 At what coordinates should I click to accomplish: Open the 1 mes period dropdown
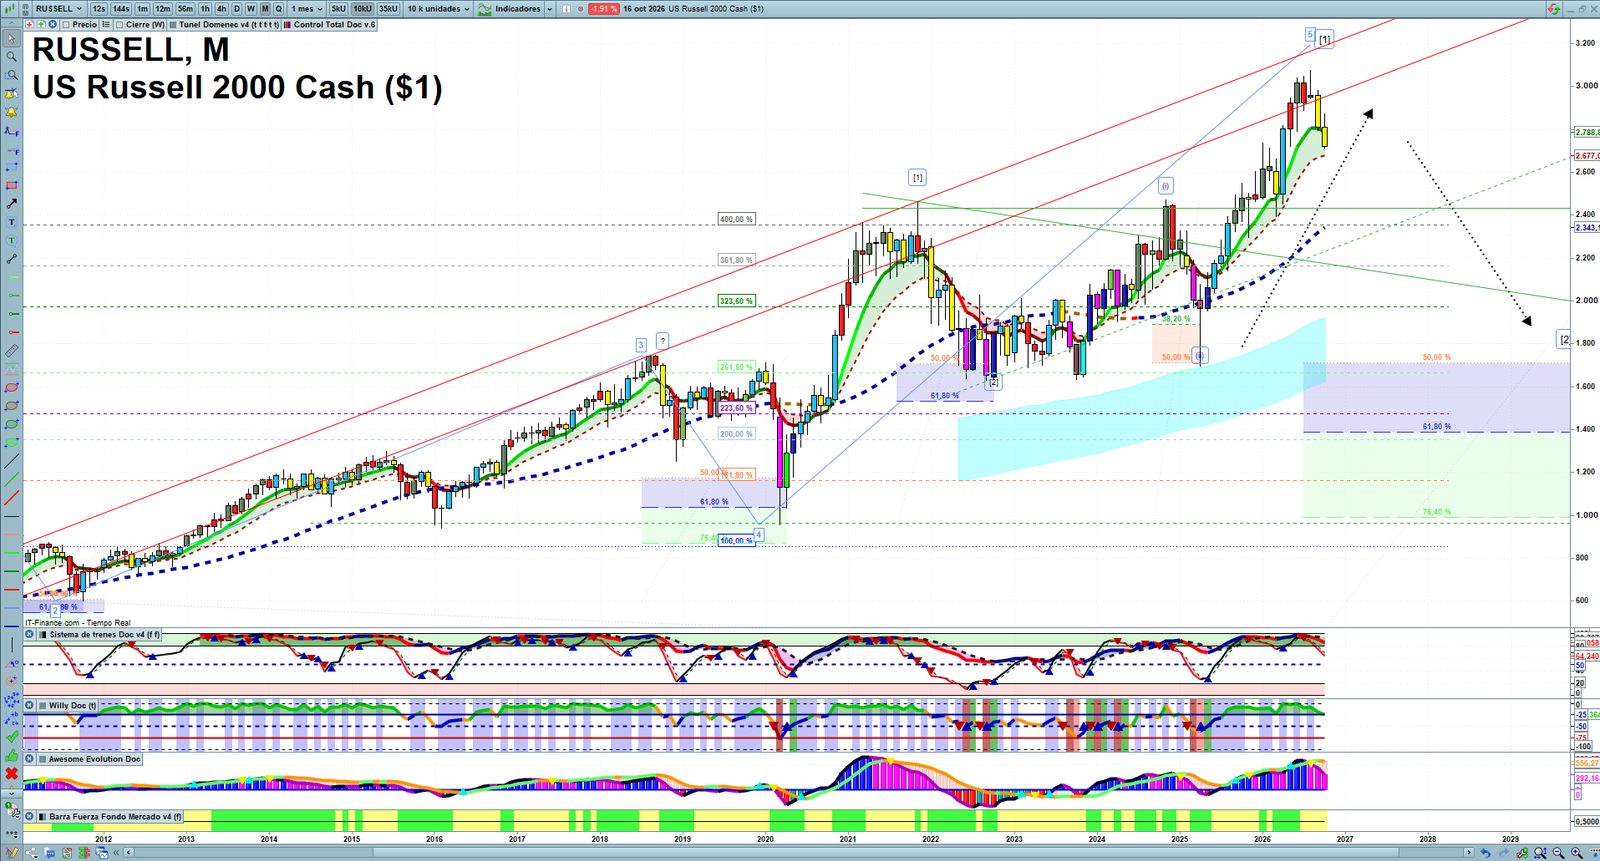306,9
